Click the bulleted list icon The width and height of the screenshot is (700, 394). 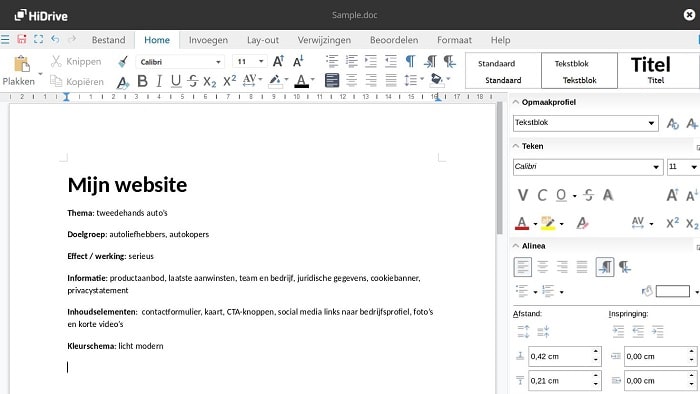pyautogui.click(x=332, y=61)
